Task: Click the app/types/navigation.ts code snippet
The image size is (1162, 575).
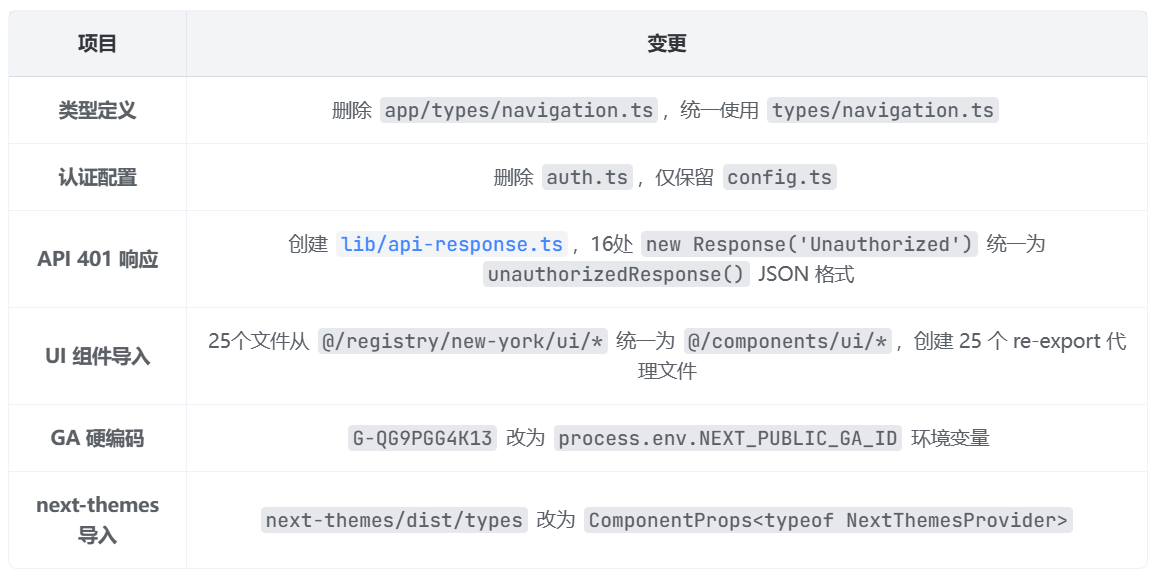Action: pyautogui.click(x=519, y=110)
